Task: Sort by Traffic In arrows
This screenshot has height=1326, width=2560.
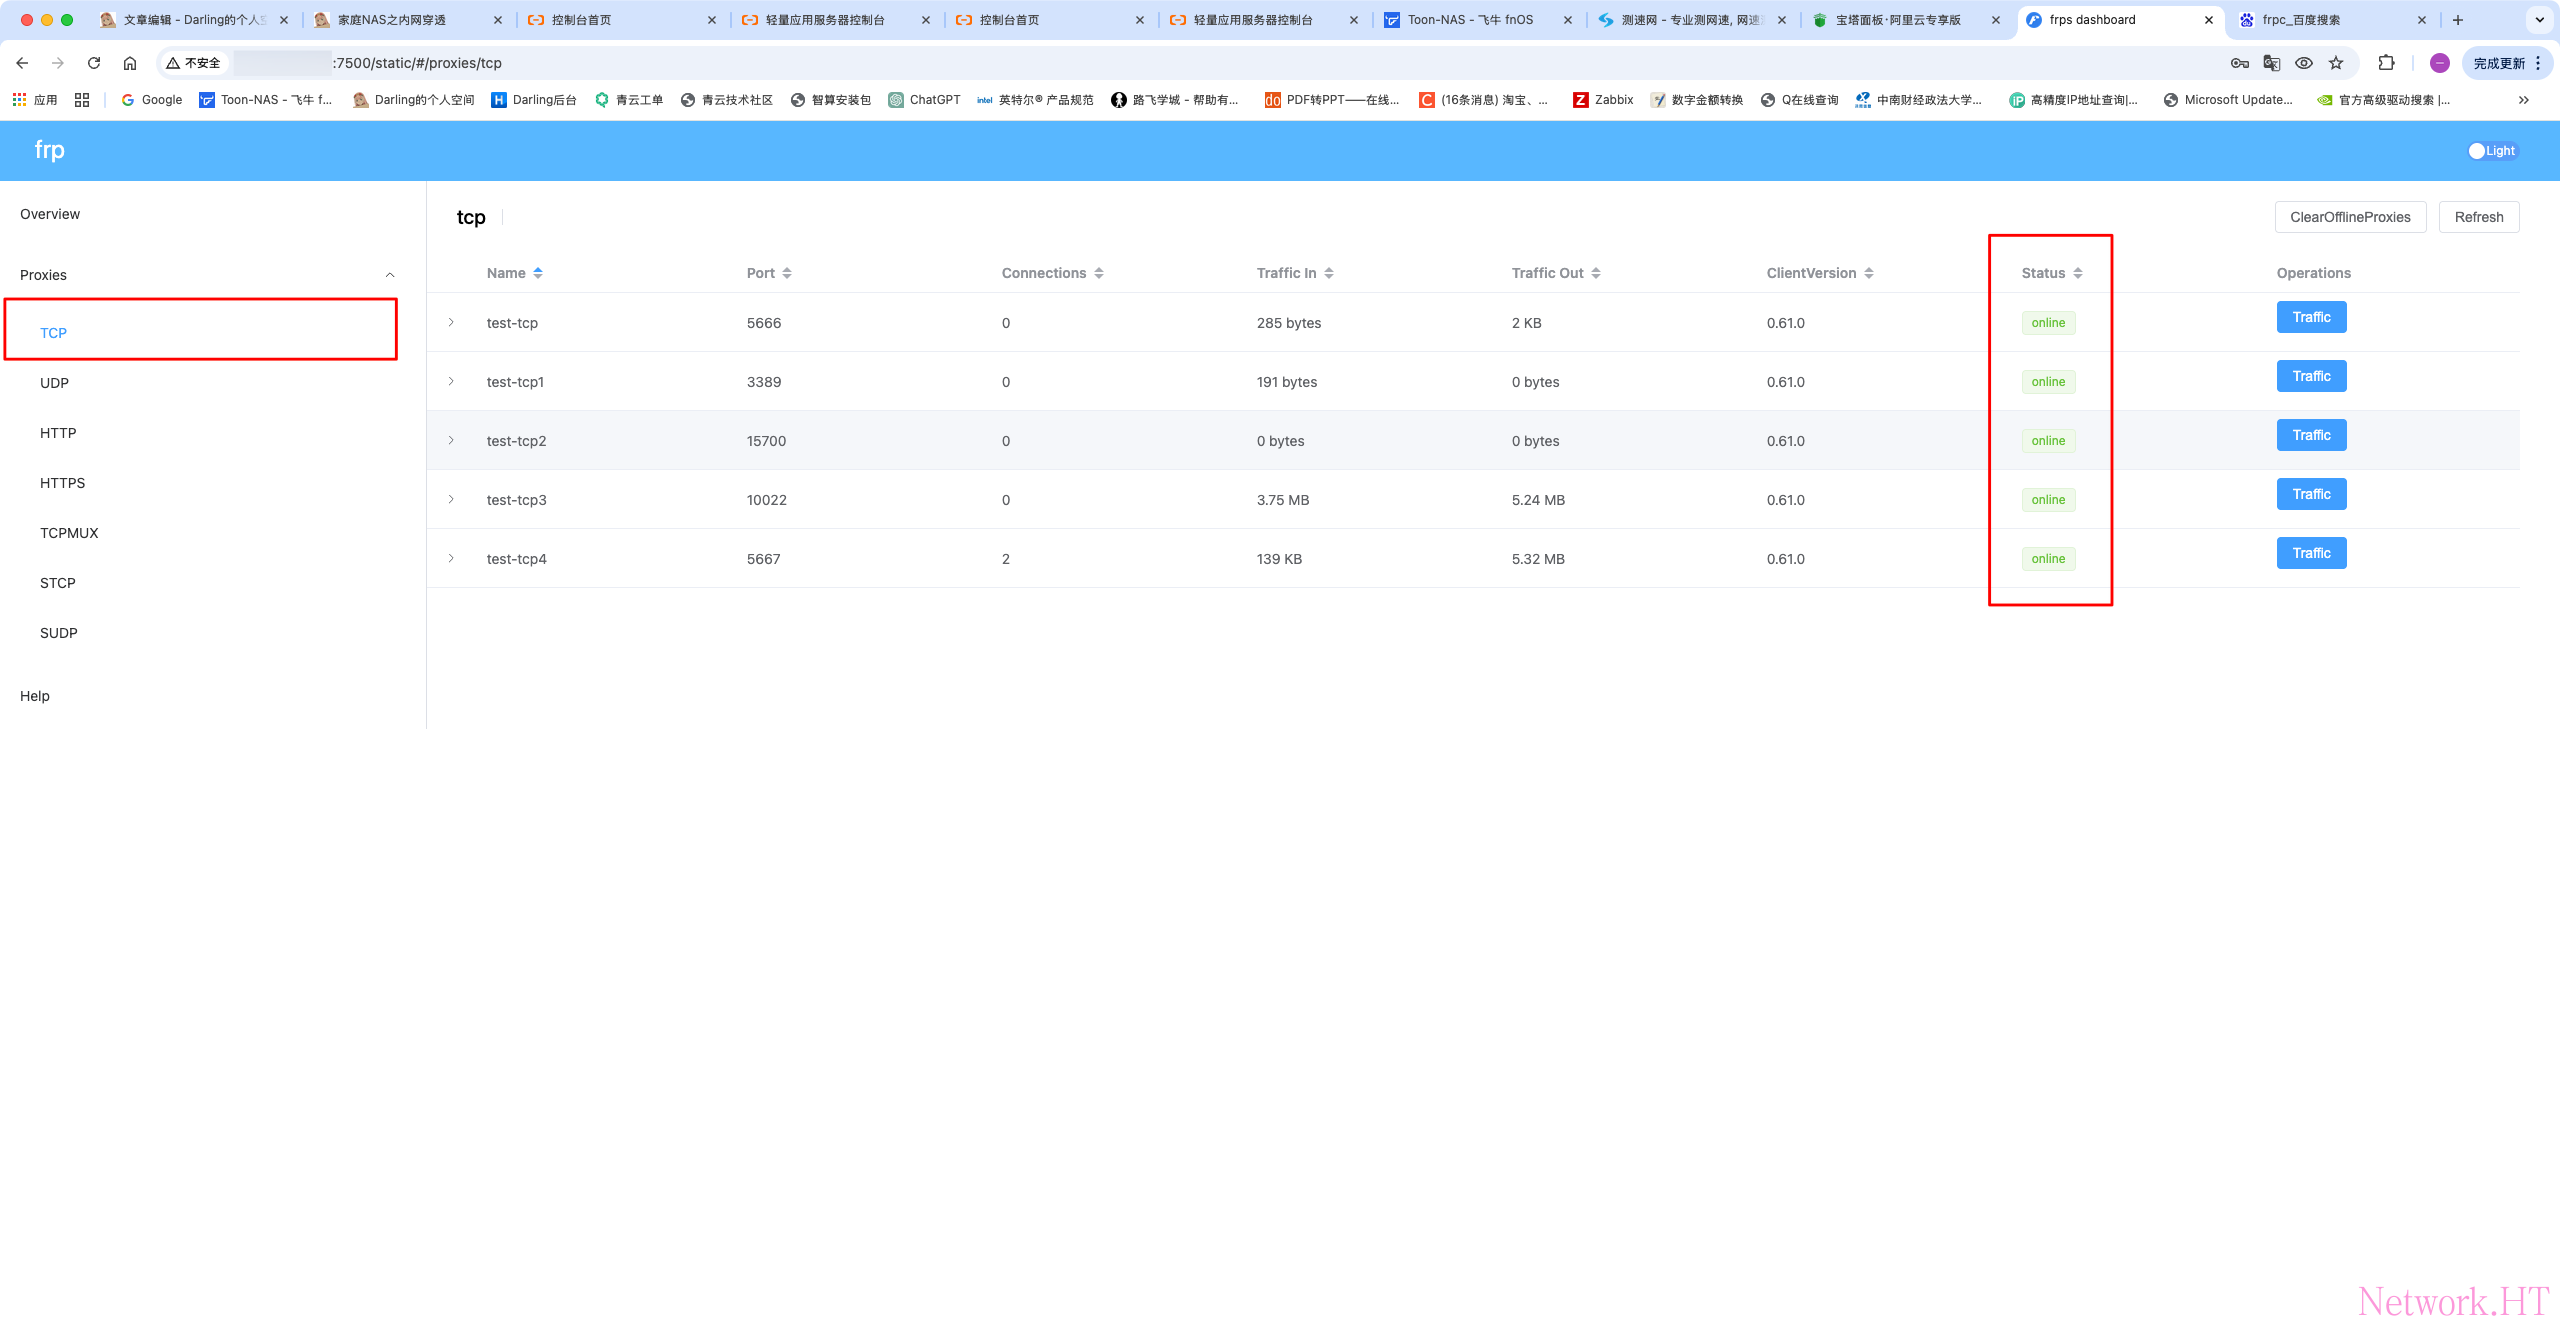Action: (1329, 273)
